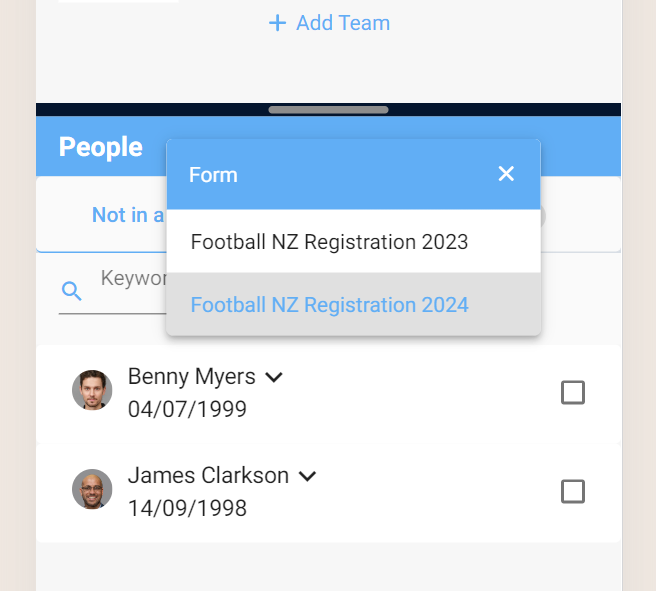This screenshot has height=591, width=656.
Task: Click the James Clarkson name text
Action: 208,476
